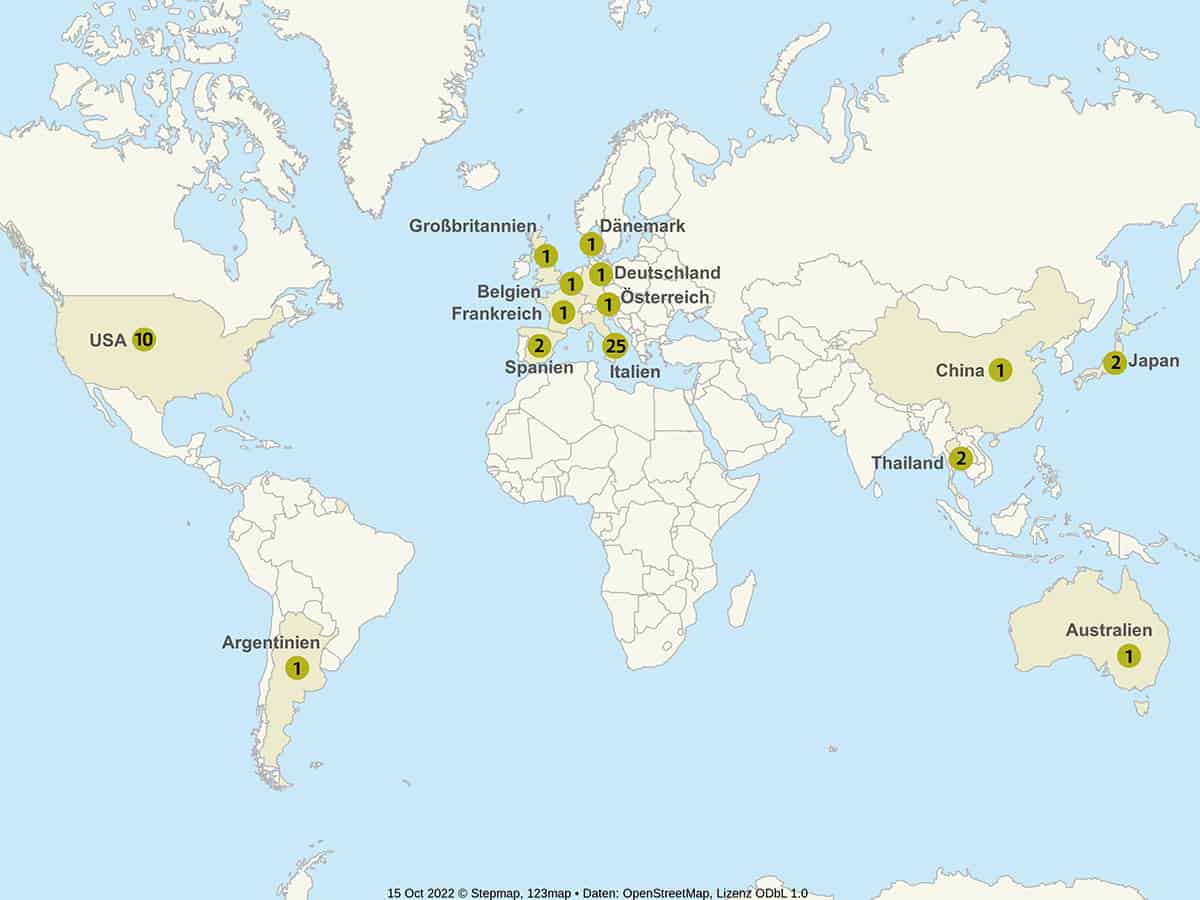Select the Australien marker circle
Image resolution: width=1200 pixels, height=900 pixels.
point(1128,656)
